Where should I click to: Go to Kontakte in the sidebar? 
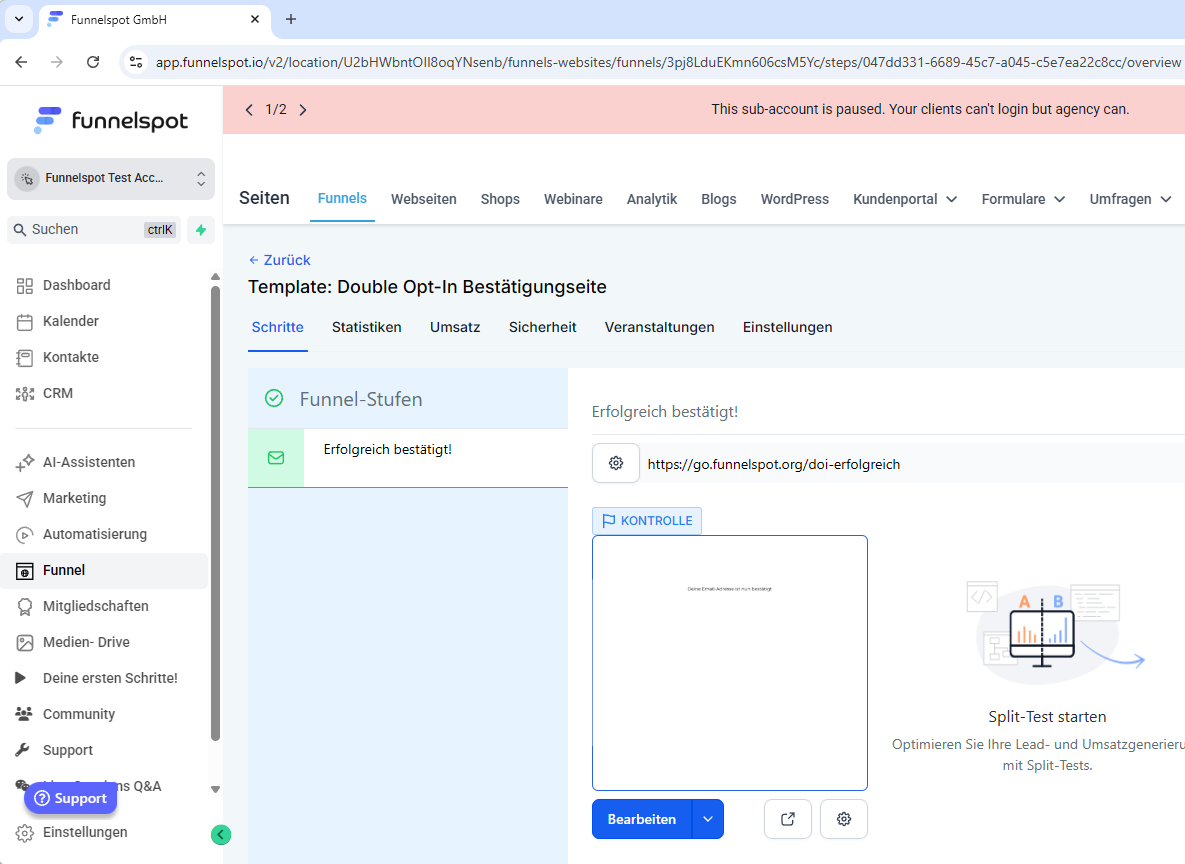[x=70, y=357]
